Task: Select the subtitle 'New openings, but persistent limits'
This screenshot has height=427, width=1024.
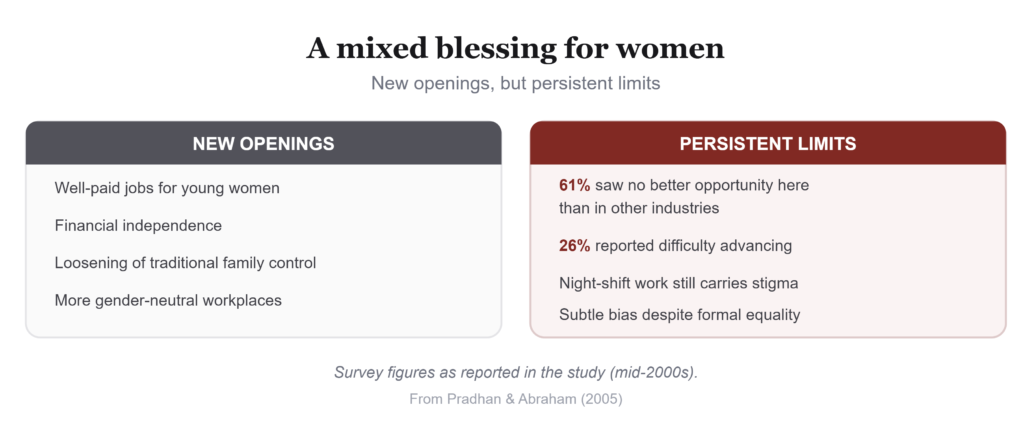Action: tap(515, 84)
